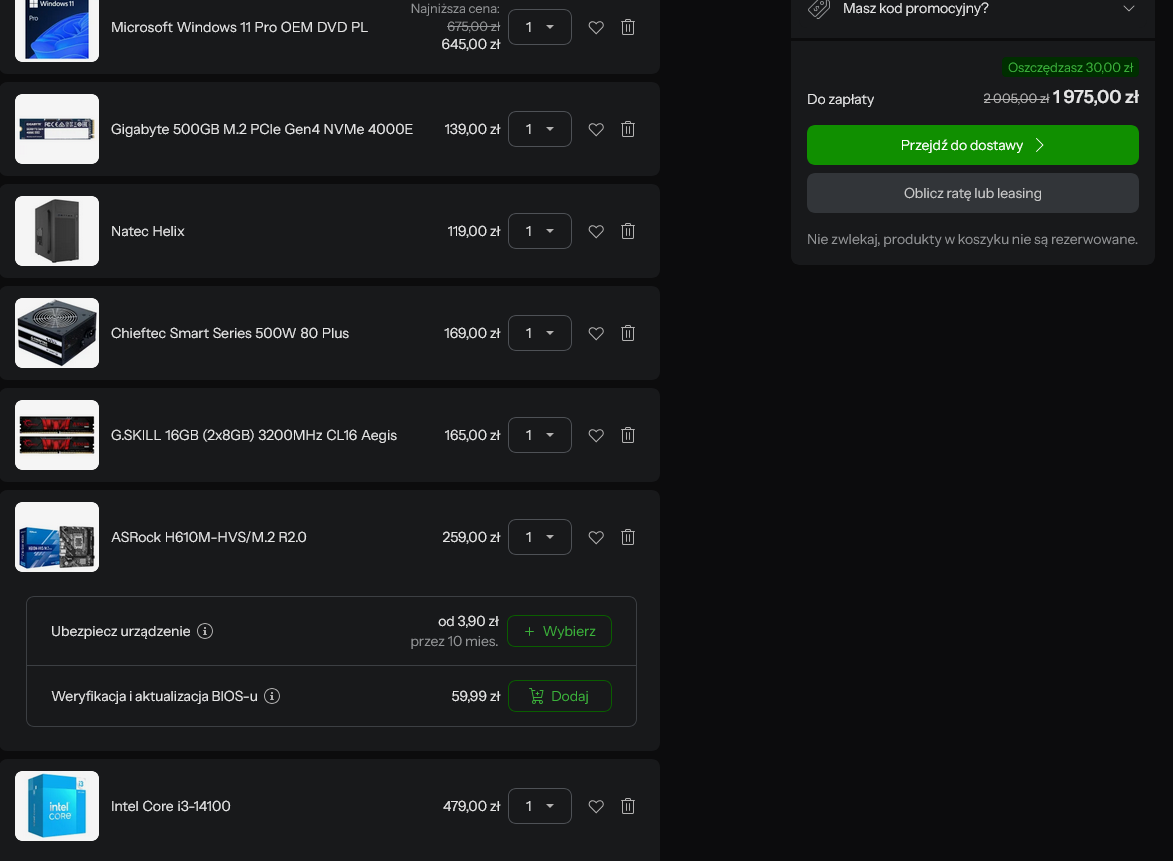The width and height of the screenshot is (1173, 861).
Task: Heart the Intel Core i3-14100
Action: (x=595, y=806)
